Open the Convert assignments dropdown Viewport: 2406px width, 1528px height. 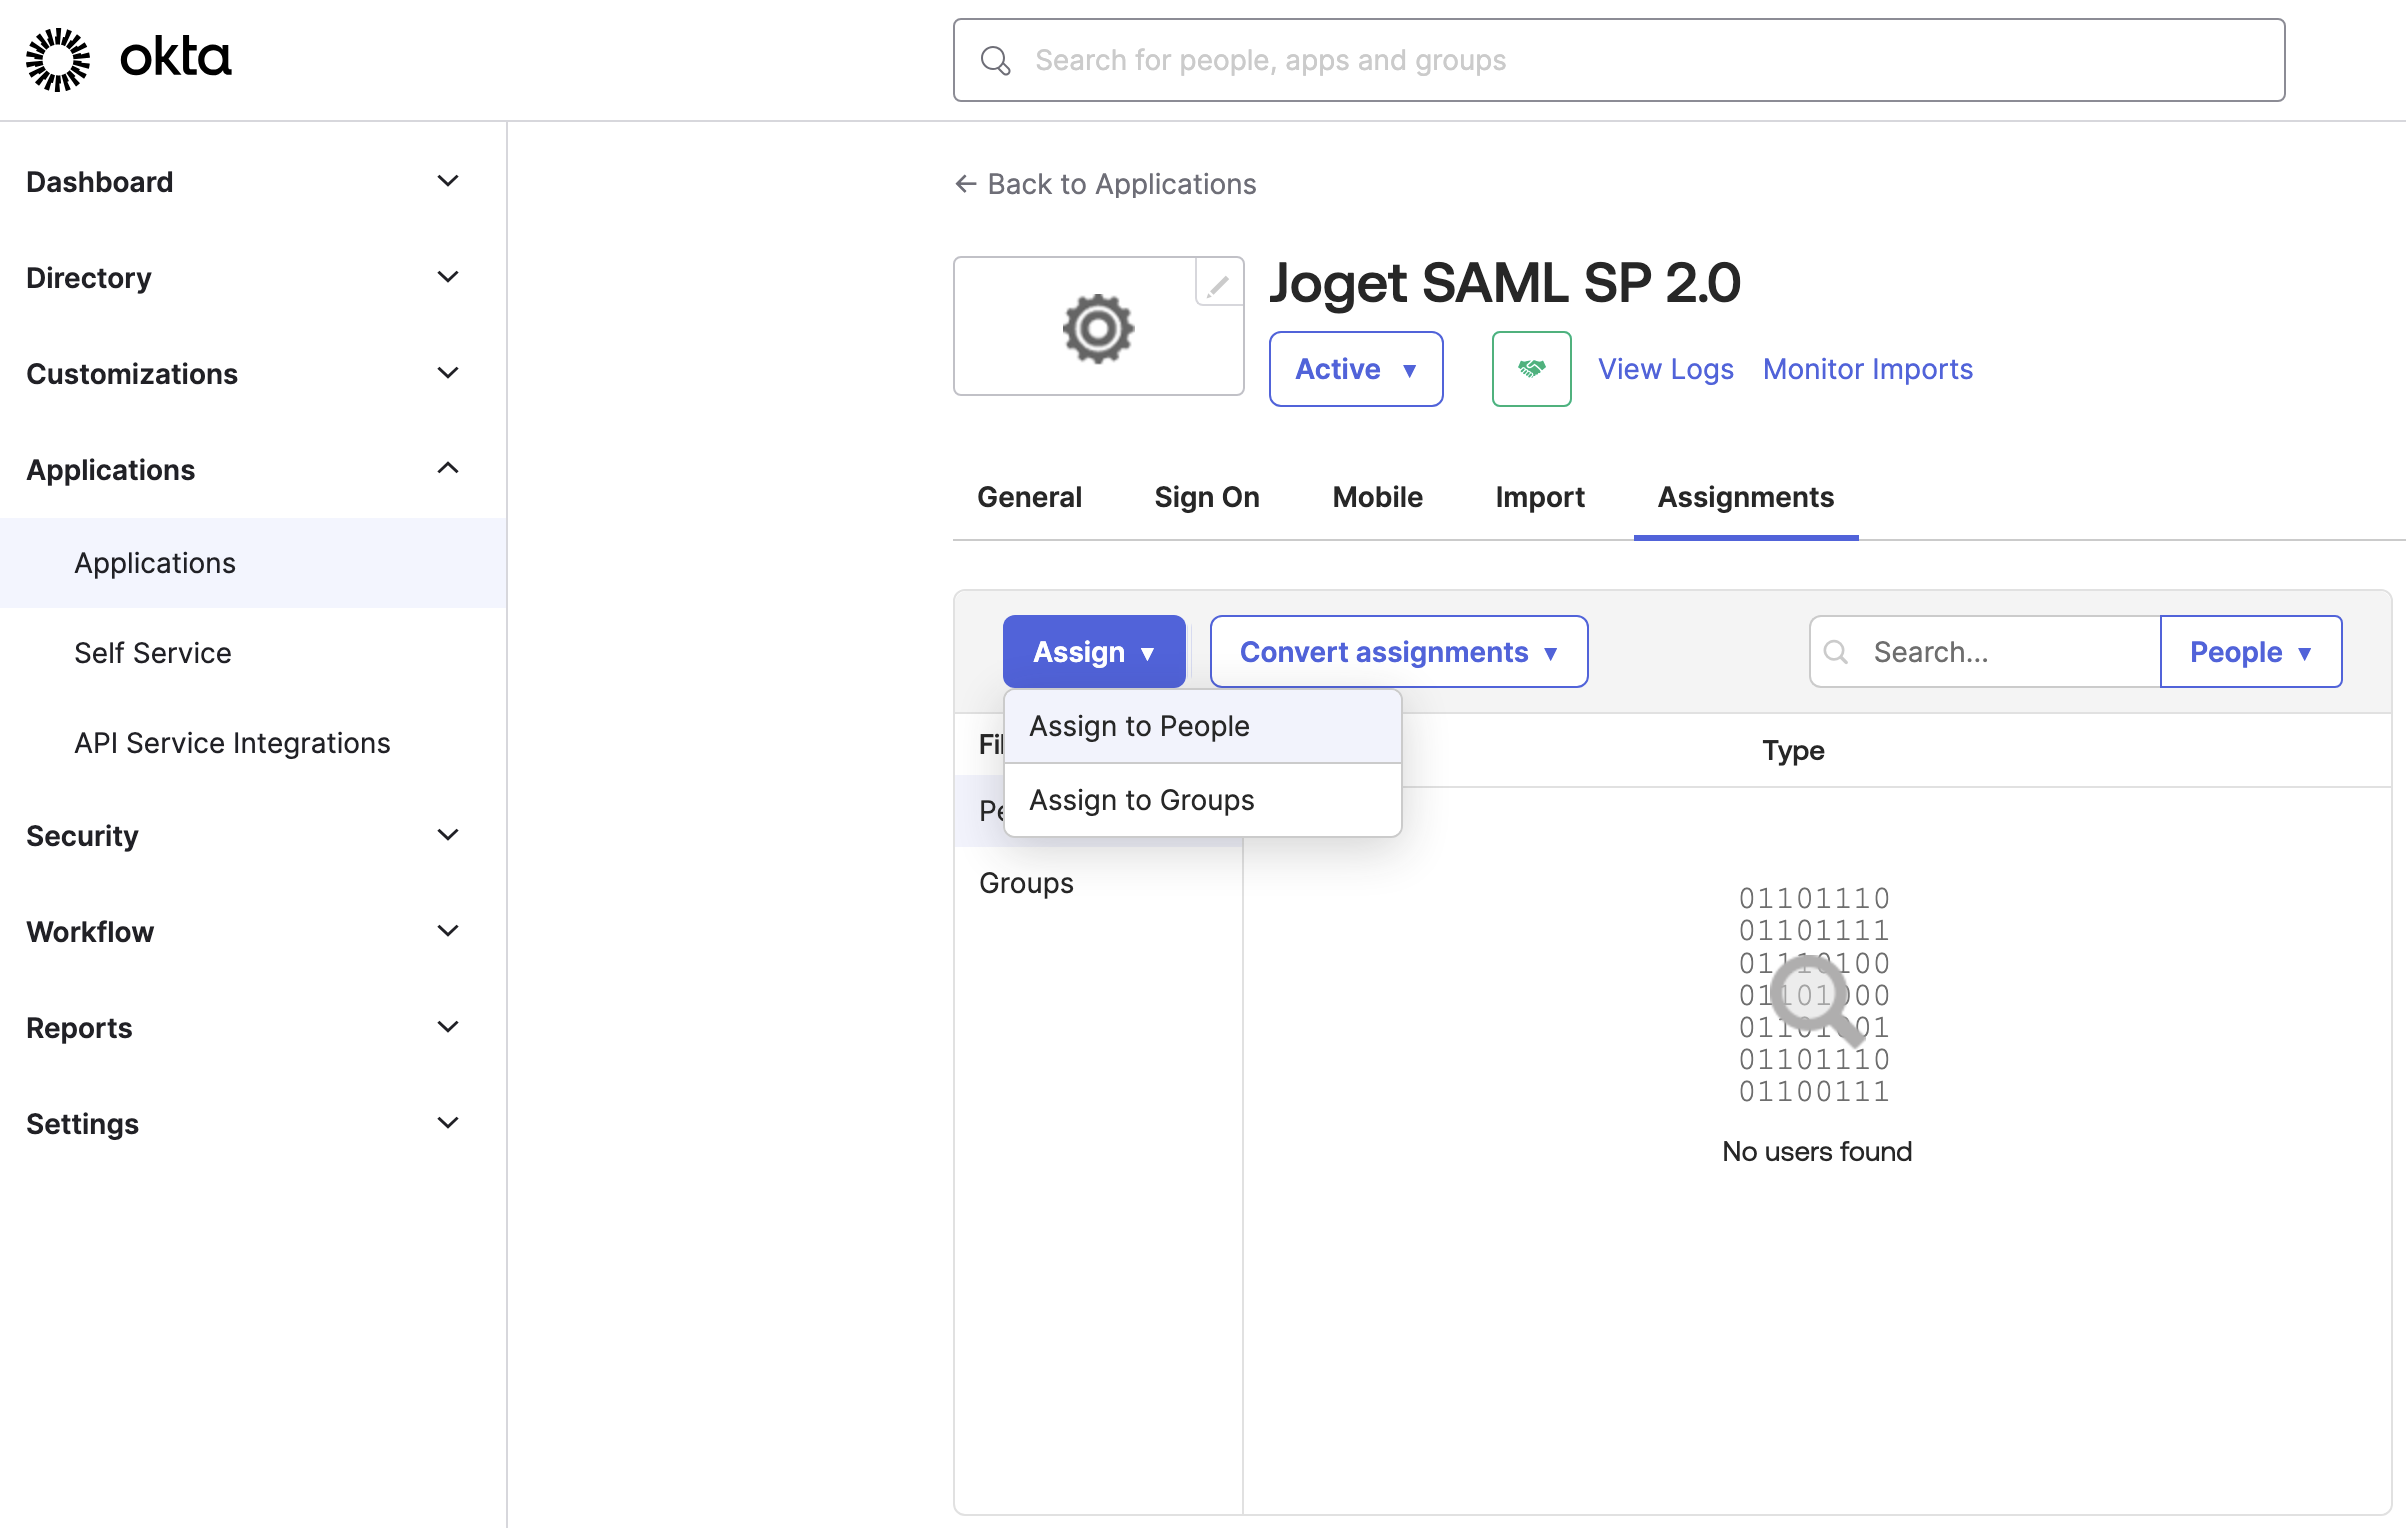[x=1398, y=652]
